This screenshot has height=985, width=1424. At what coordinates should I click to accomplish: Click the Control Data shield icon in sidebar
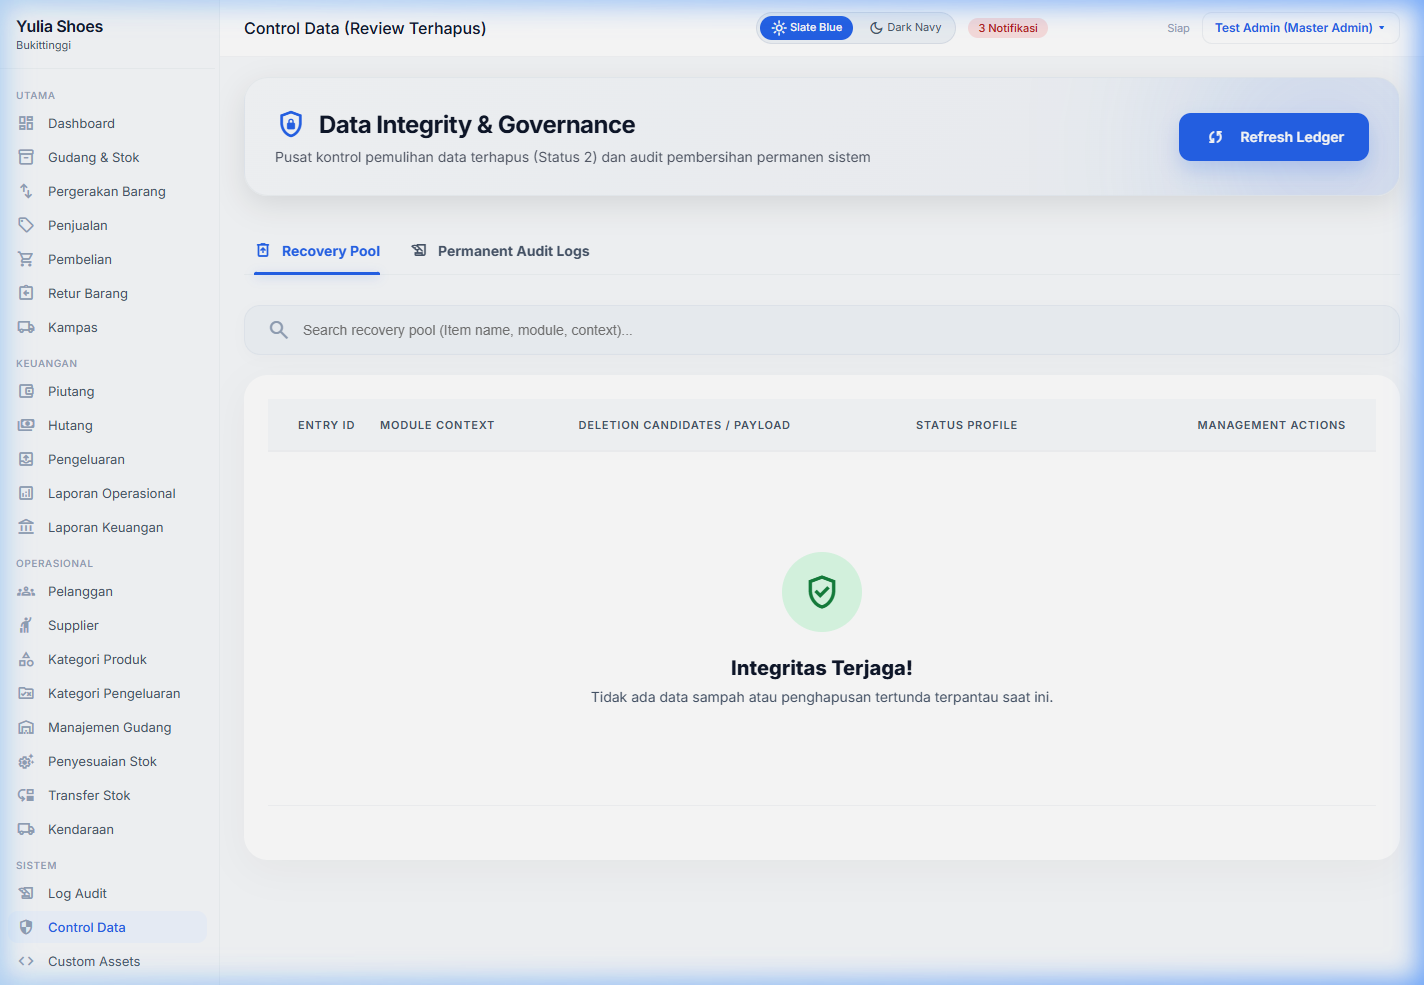pos(26,927)
